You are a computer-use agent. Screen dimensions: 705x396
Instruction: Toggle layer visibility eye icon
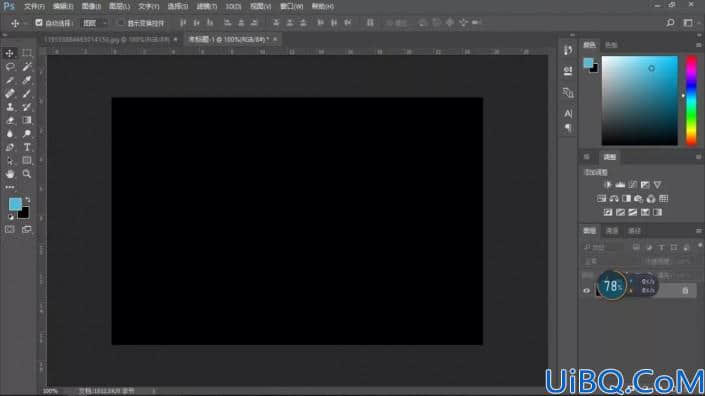pos(587,291)
